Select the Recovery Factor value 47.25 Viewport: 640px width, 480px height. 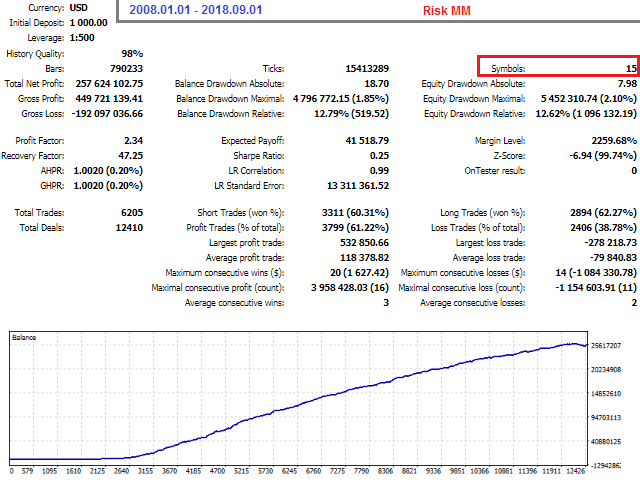click(129, 156)
